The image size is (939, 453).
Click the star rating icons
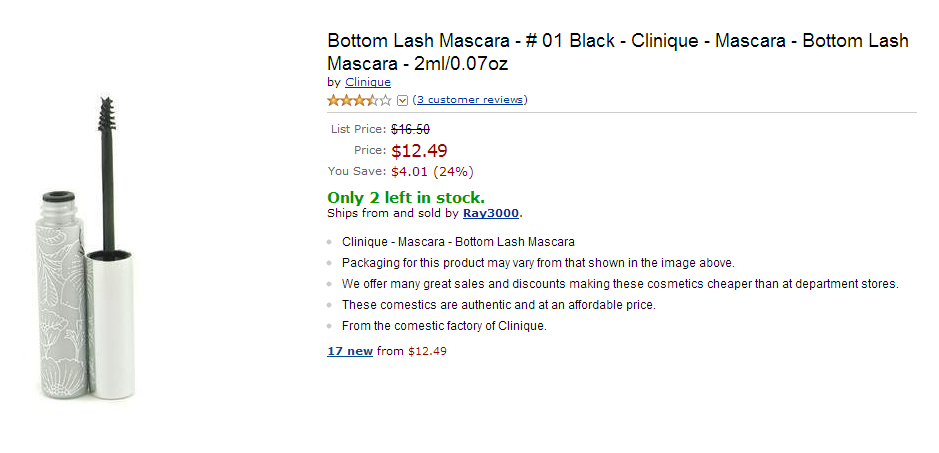click(359, 100)
